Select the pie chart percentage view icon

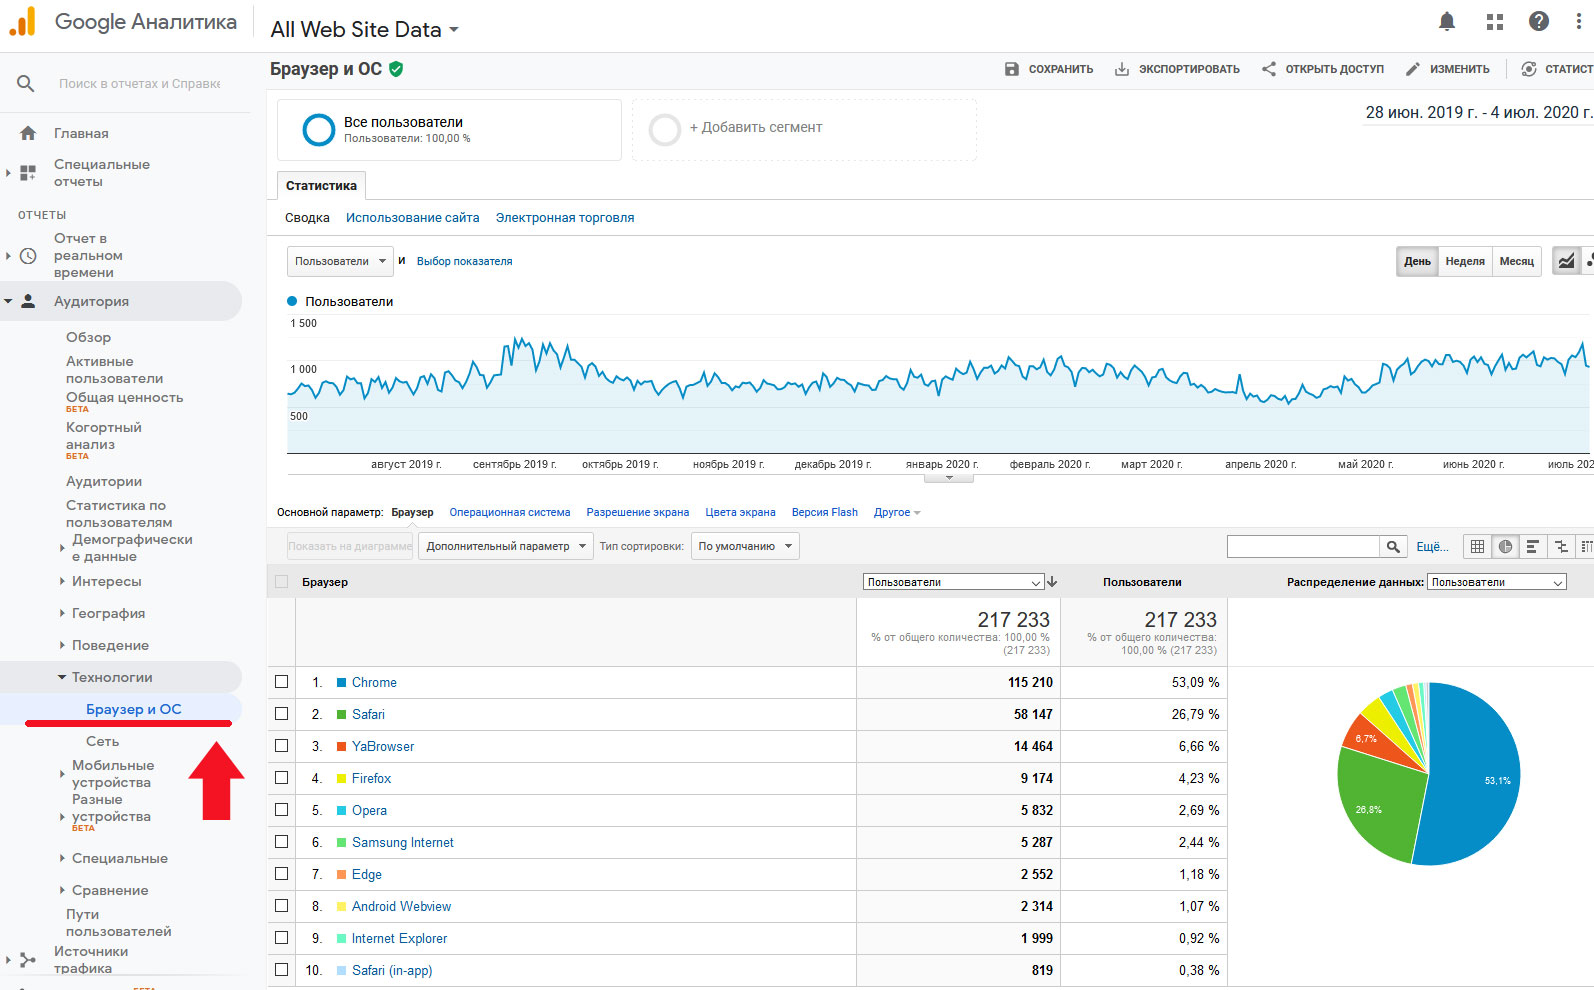click(1505, 546)
